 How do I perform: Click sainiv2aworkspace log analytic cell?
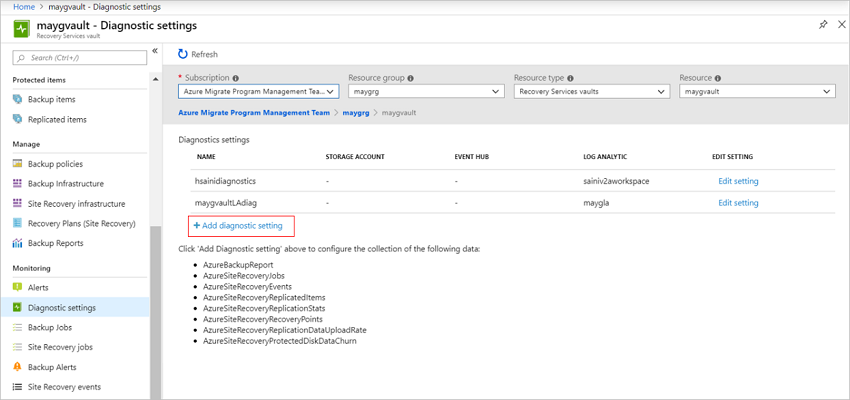[615, 181]
